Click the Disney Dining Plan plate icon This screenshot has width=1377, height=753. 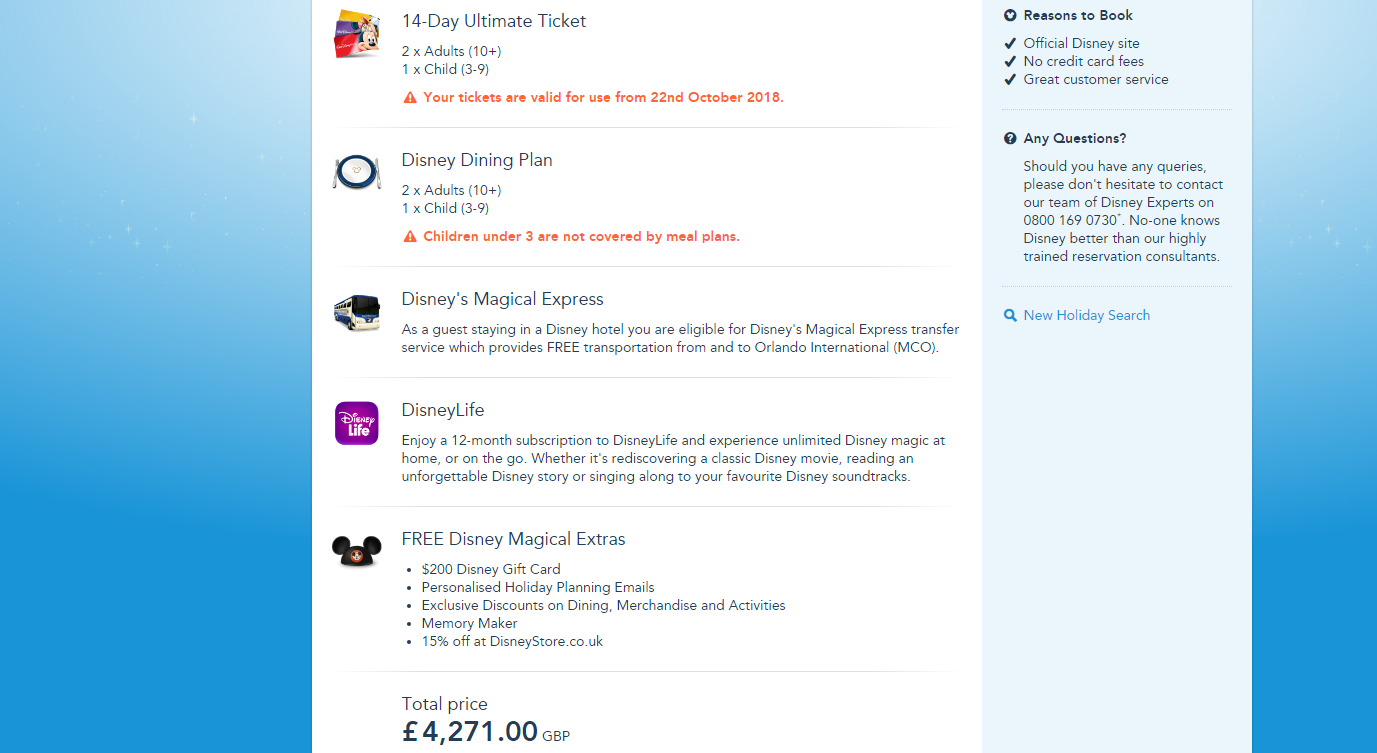pos(356,173)
